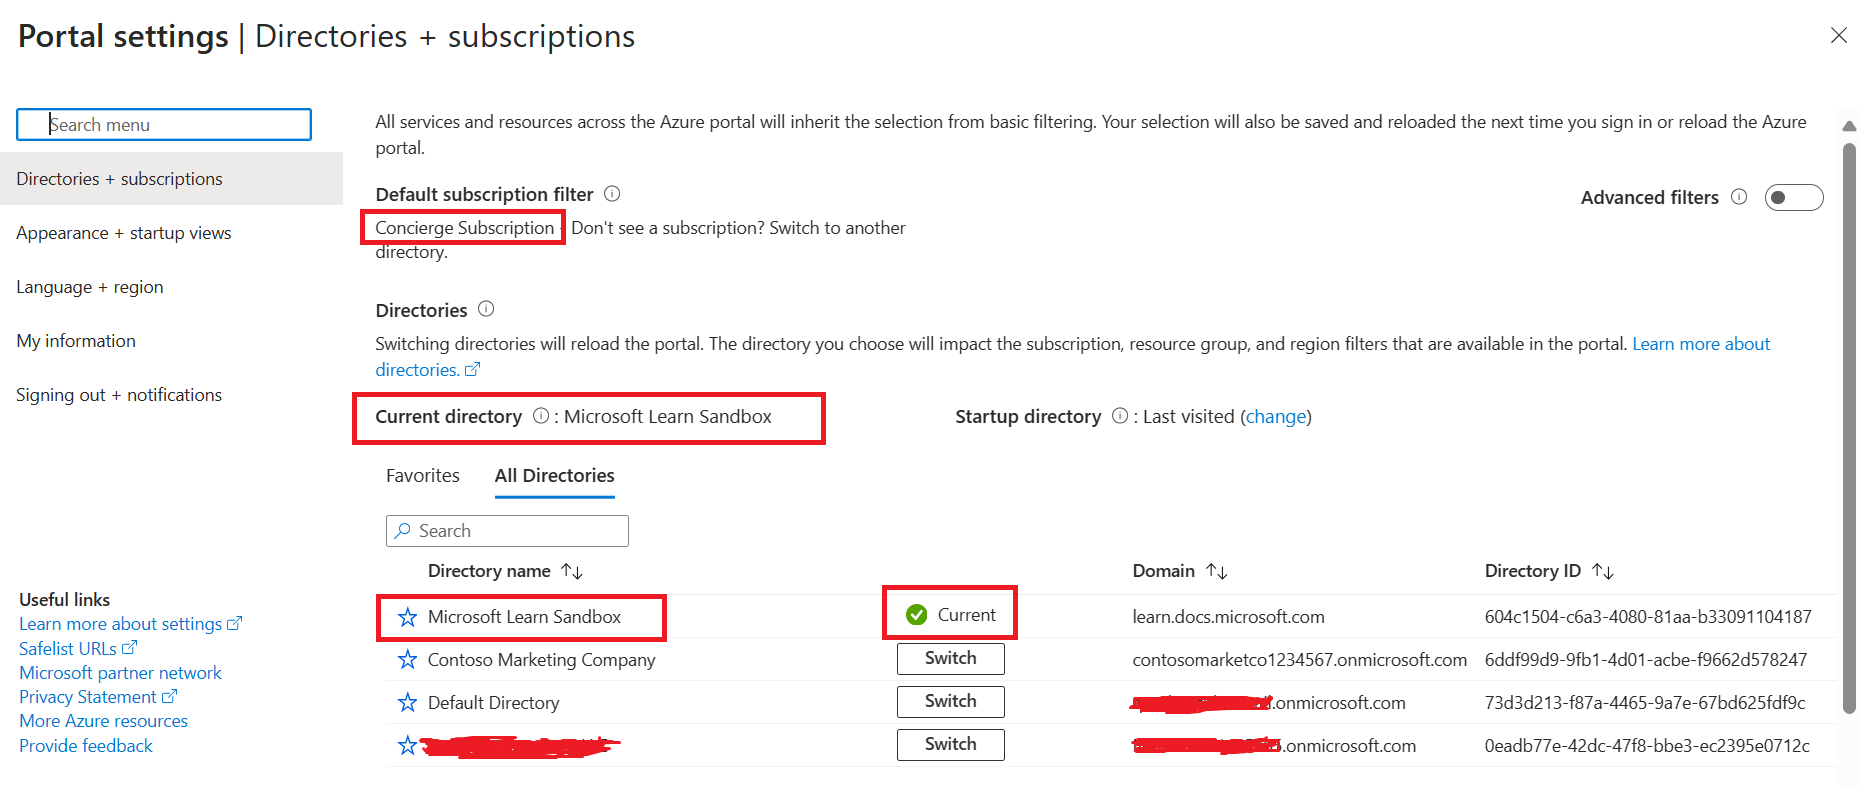Open the Concierge Subscription filter dropdown
1860x786 pixels.
coord(464,228)
